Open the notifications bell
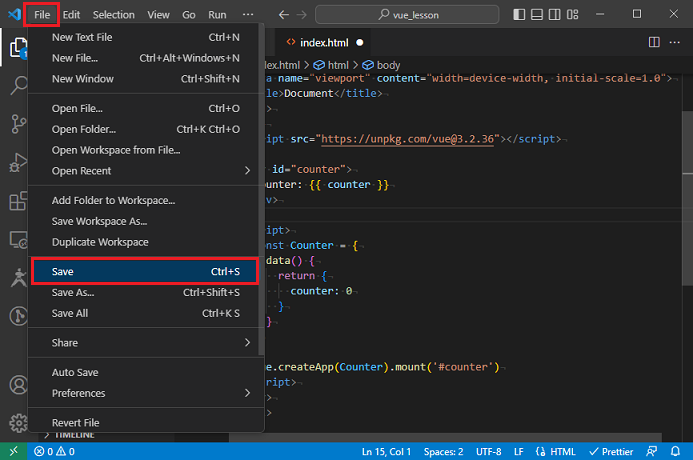693x460 pixels. coord(675,452)
